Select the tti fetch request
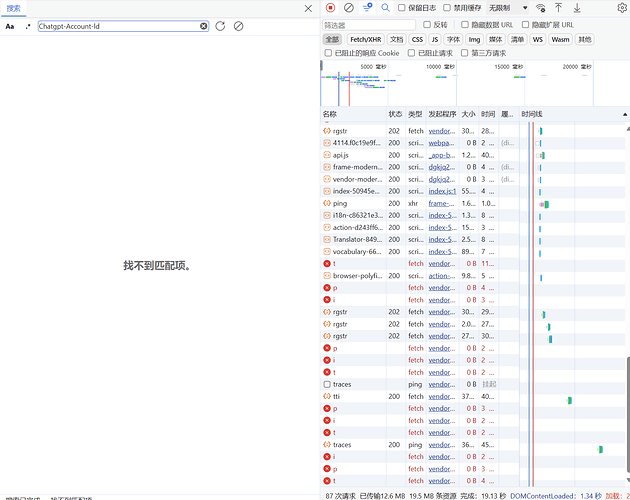The image size is (630, 500). pyautogui.click(x=420, y=396)
